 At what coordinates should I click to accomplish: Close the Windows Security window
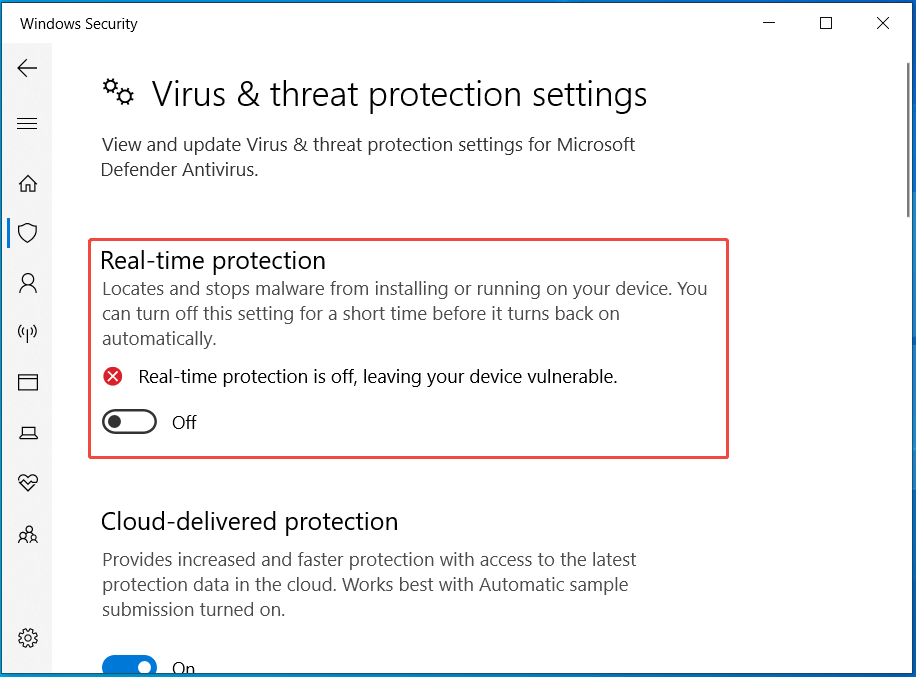point(883,24)
